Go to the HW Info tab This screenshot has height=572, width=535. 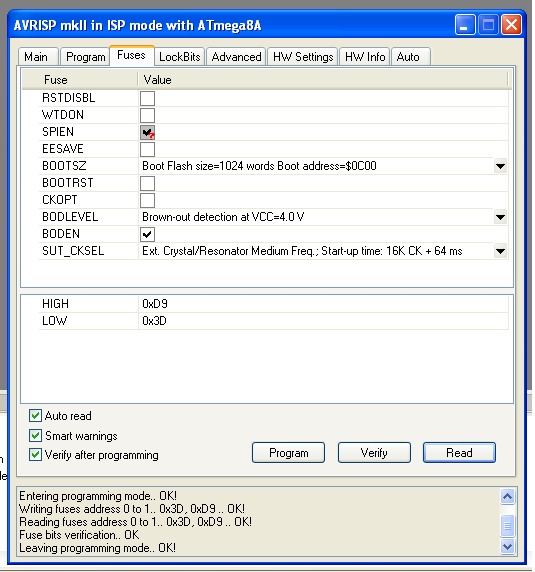point(365,57)
